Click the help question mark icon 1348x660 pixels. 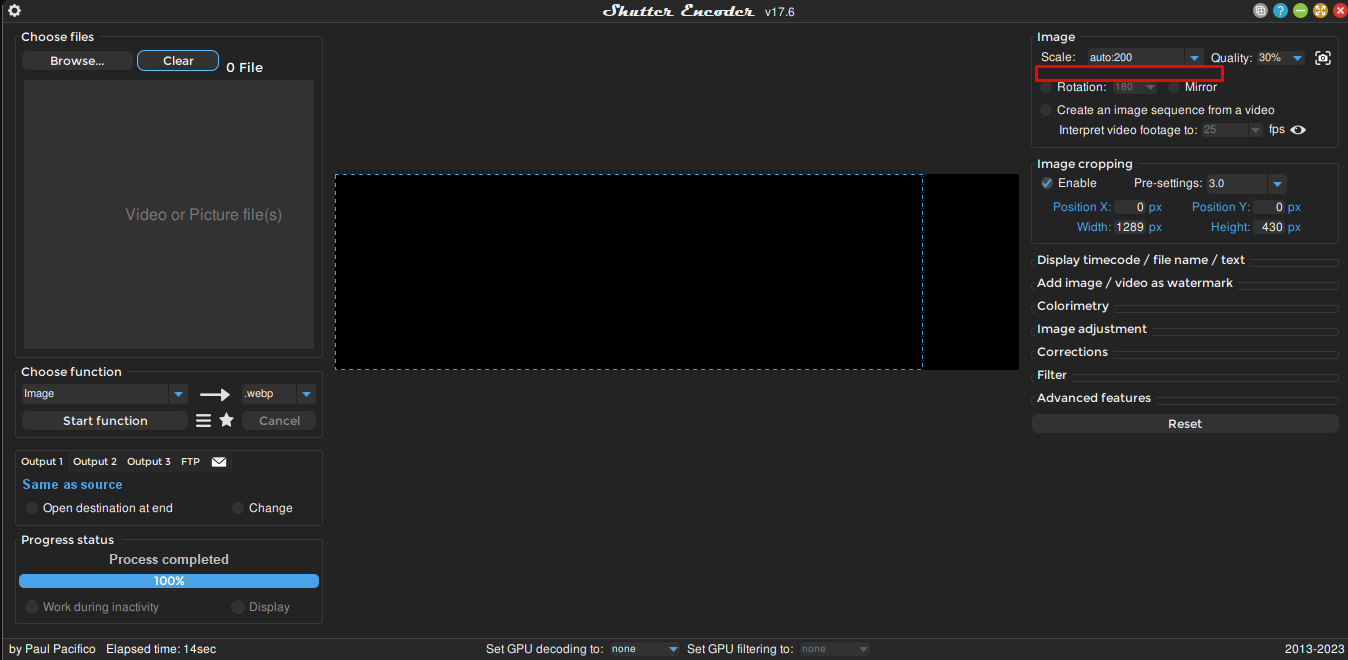tap(1280, 11)
